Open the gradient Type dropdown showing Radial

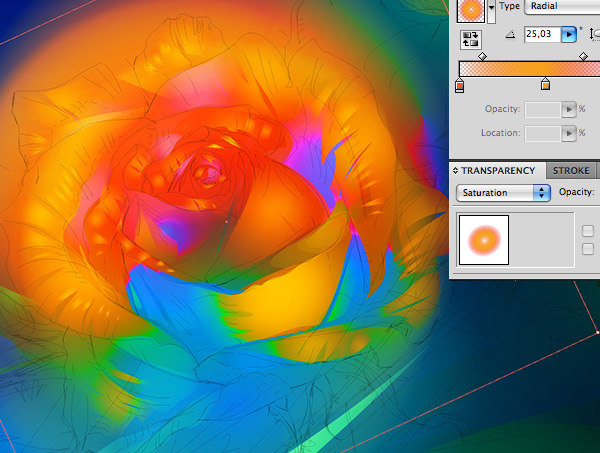click(562, 7)
